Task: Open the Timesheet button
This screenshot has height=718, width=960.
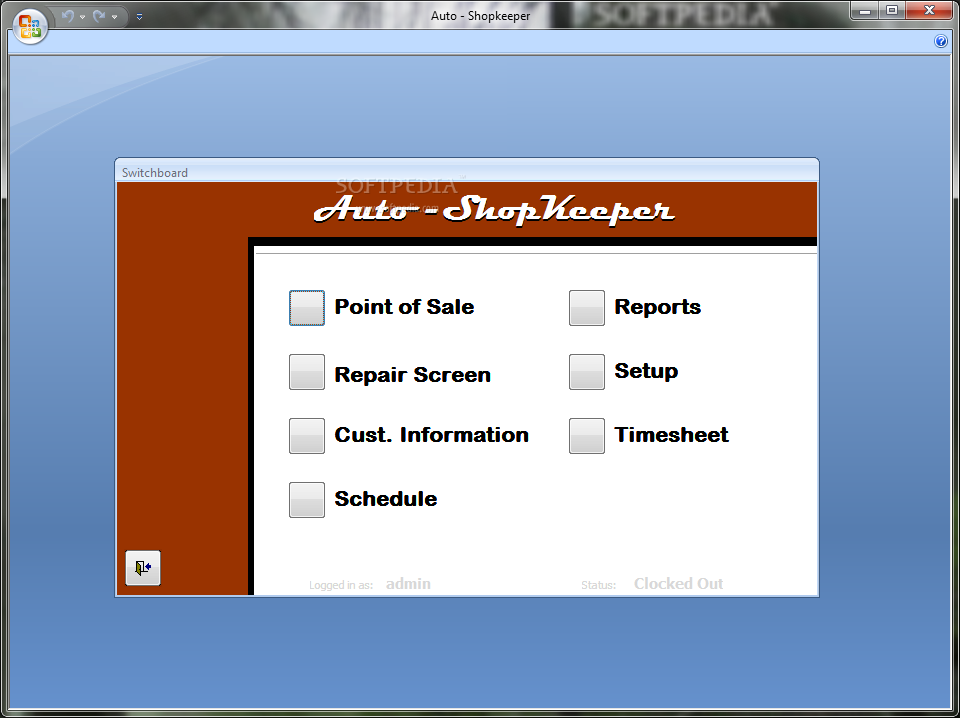Action: point(587,436)
